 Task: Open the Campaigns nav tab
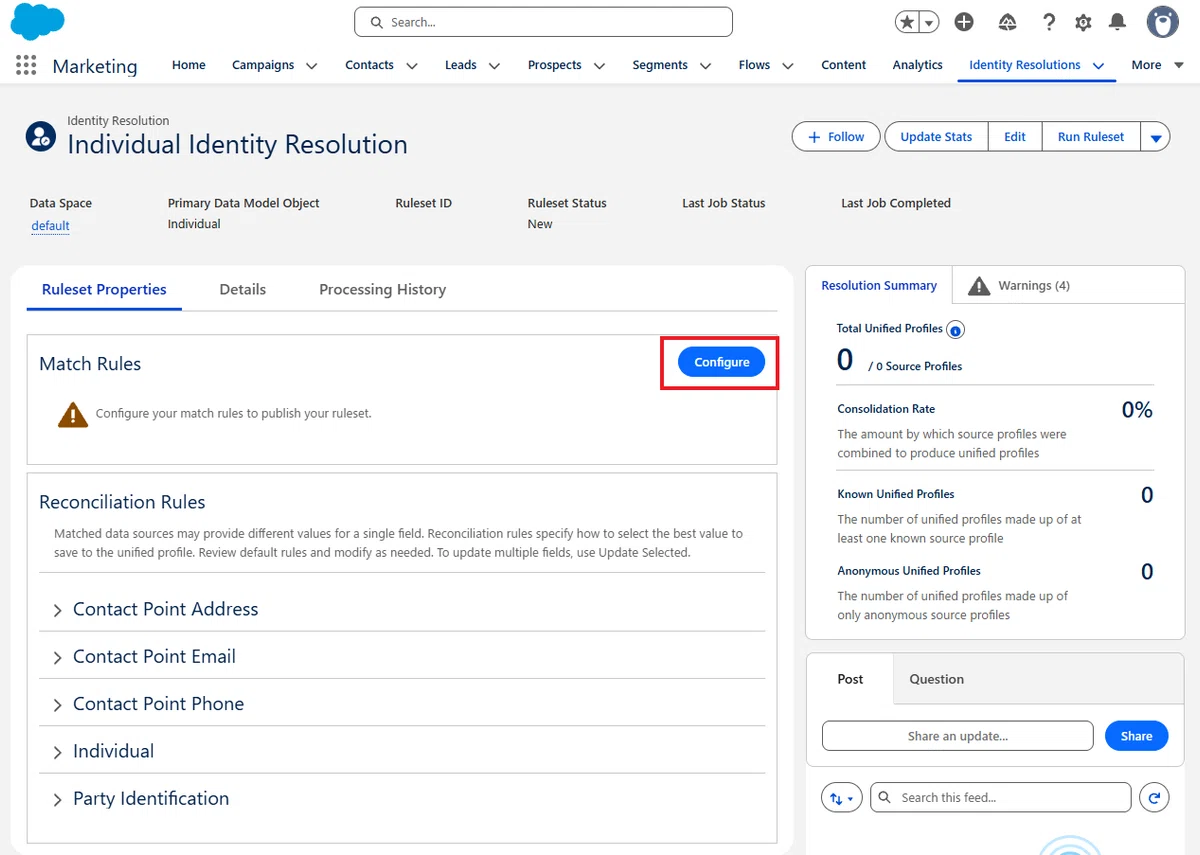click(x=263, y=65)
